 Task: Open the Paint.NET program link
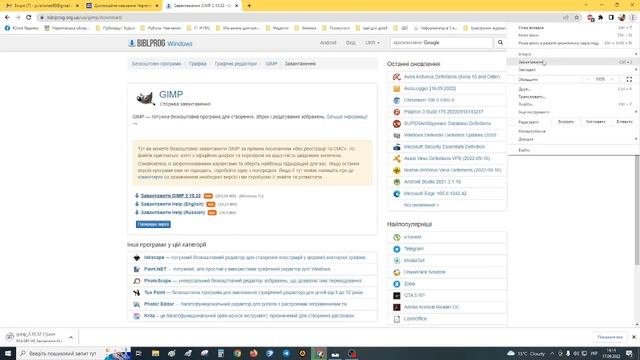pos(155,269)
